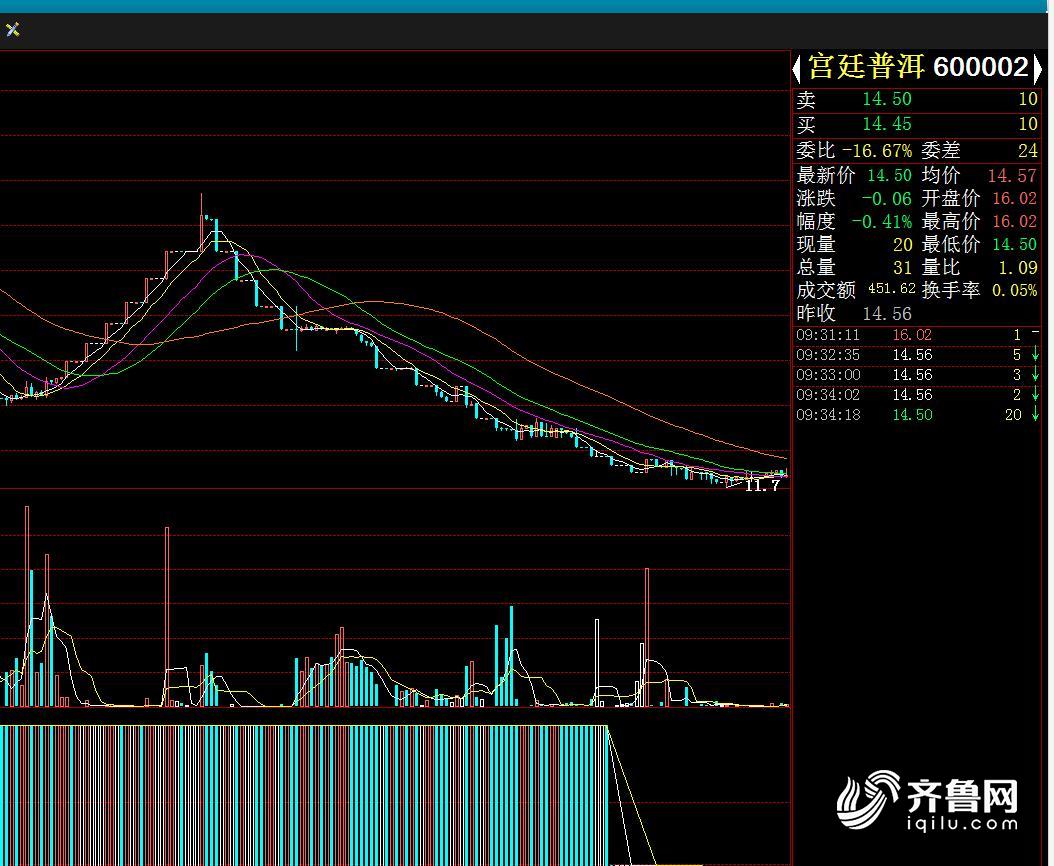This screenshot has height=866, width=1054.
Task: Select the 09:34:18 trade row
Action: tap(918, 415)
